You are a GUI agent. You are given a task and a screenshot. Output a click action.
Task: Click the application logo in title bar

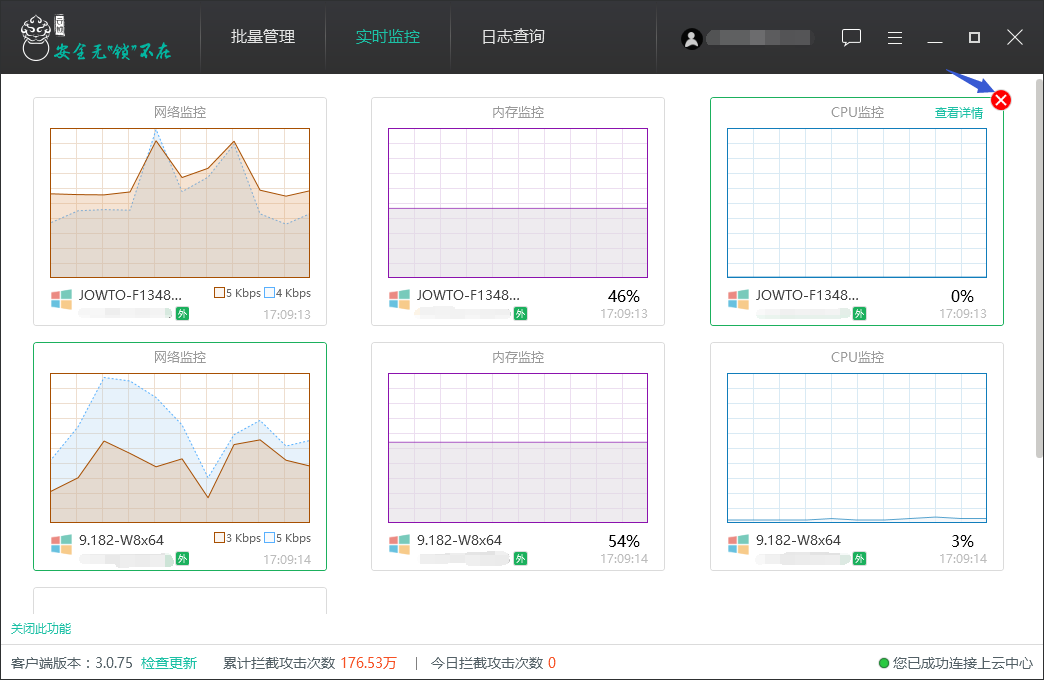click(41, 37)
